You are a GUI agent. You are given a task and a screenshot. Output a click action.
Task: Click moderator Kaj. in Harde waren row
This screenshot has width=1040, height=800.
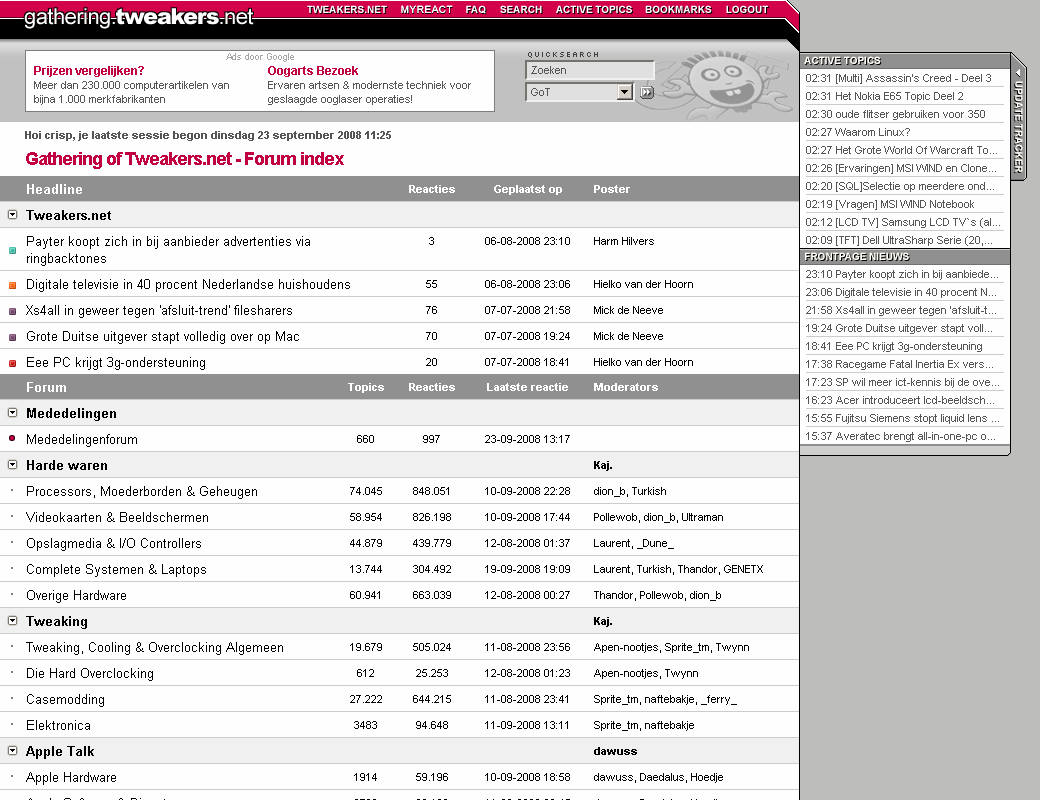point(602,465)
